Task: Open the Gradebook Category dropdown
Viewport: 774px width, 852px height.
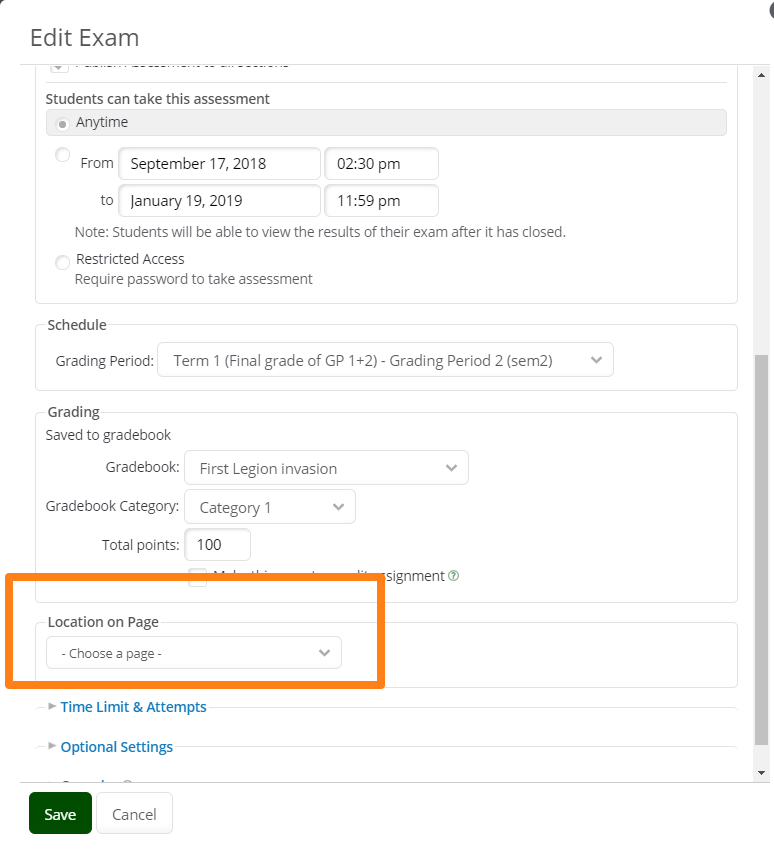Action: click(269, 507)
